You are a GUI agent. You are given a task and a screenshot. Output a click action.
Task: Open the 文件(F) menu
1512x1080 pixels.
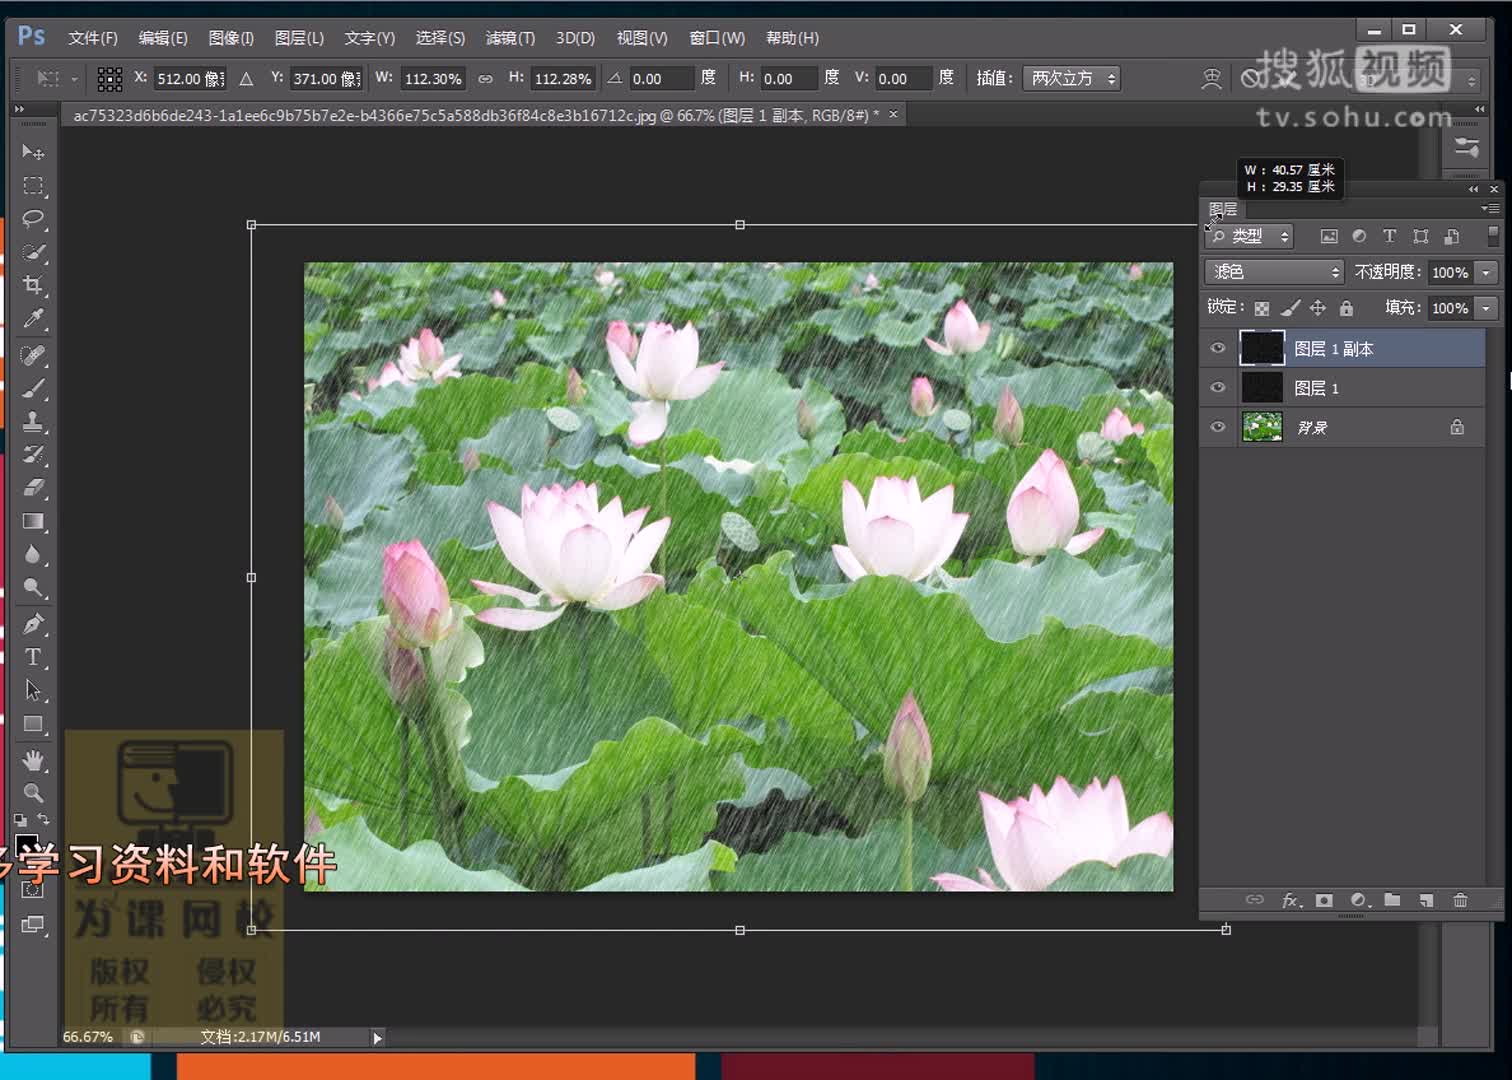coord(93,38)
